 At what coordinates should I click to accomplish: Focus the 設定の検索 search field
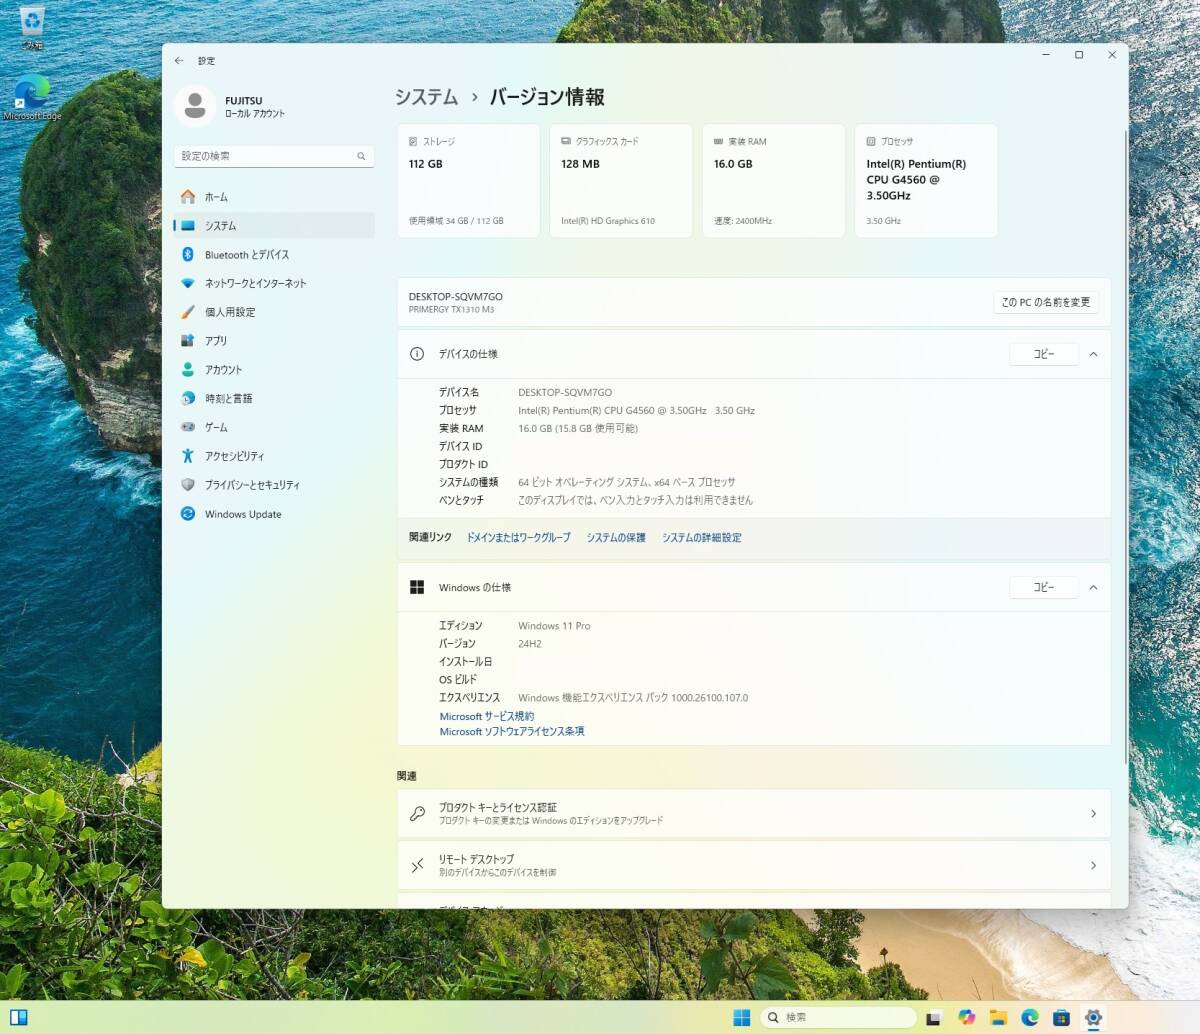pos(274,156)
